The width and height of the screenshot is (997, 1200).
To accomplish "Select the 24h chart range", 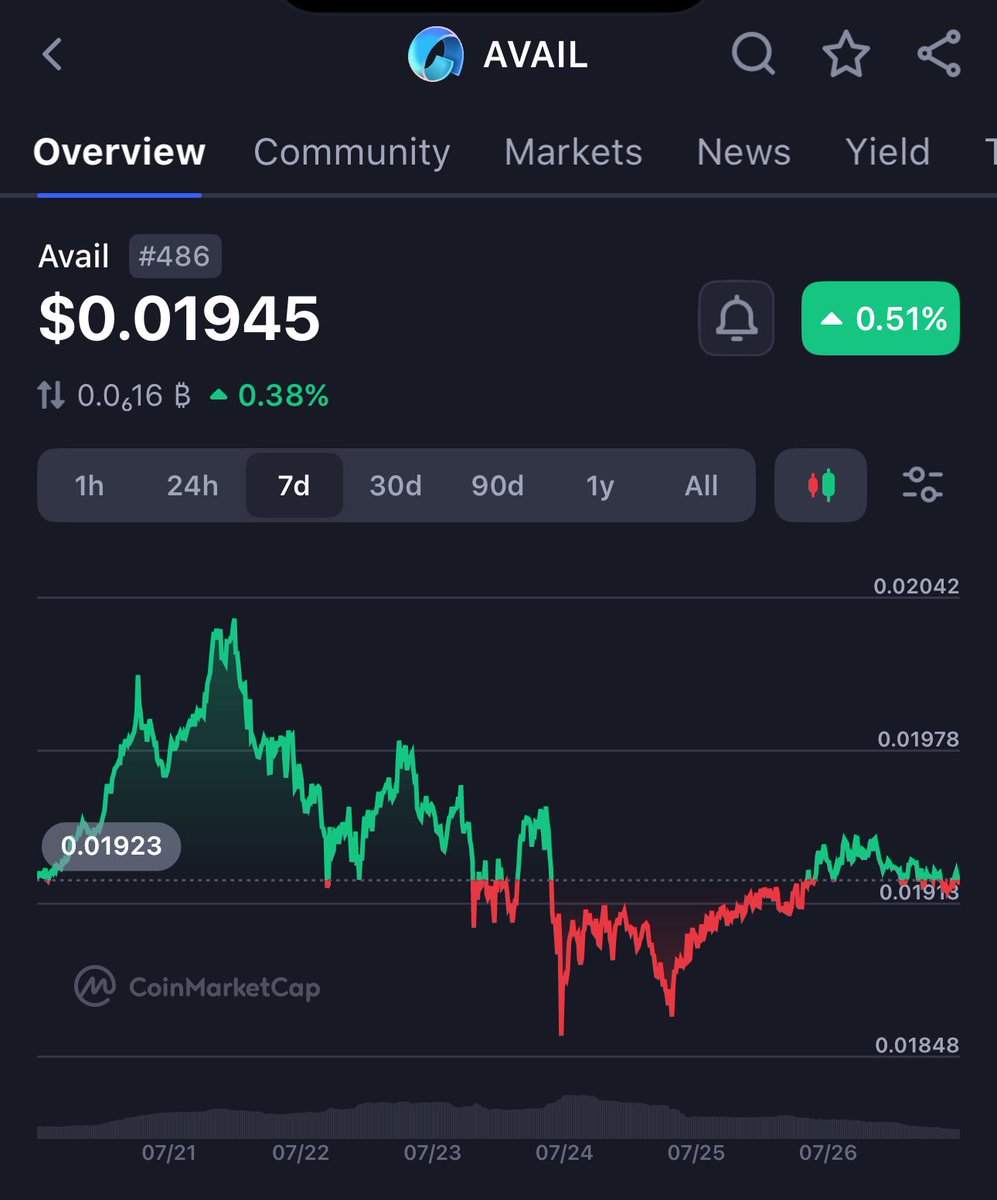I will (x=192, y=486).
